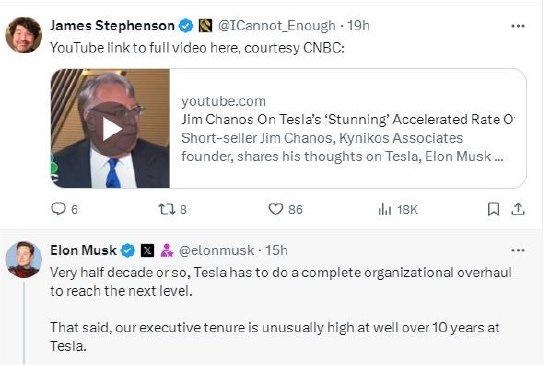This screenshot has height=365, width=550.
Task: Click the purple subscriber icon by @elonmusk
Action: click(167, 250)
